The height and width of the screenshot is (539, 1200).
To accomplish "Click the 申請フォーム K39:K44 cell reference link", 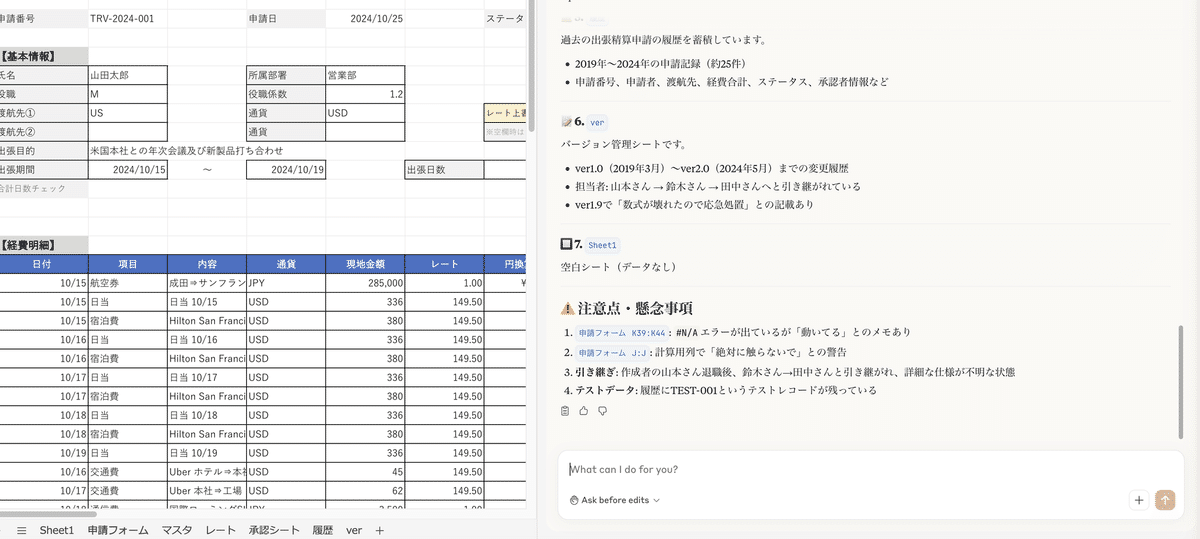I will tap(620, 333).
